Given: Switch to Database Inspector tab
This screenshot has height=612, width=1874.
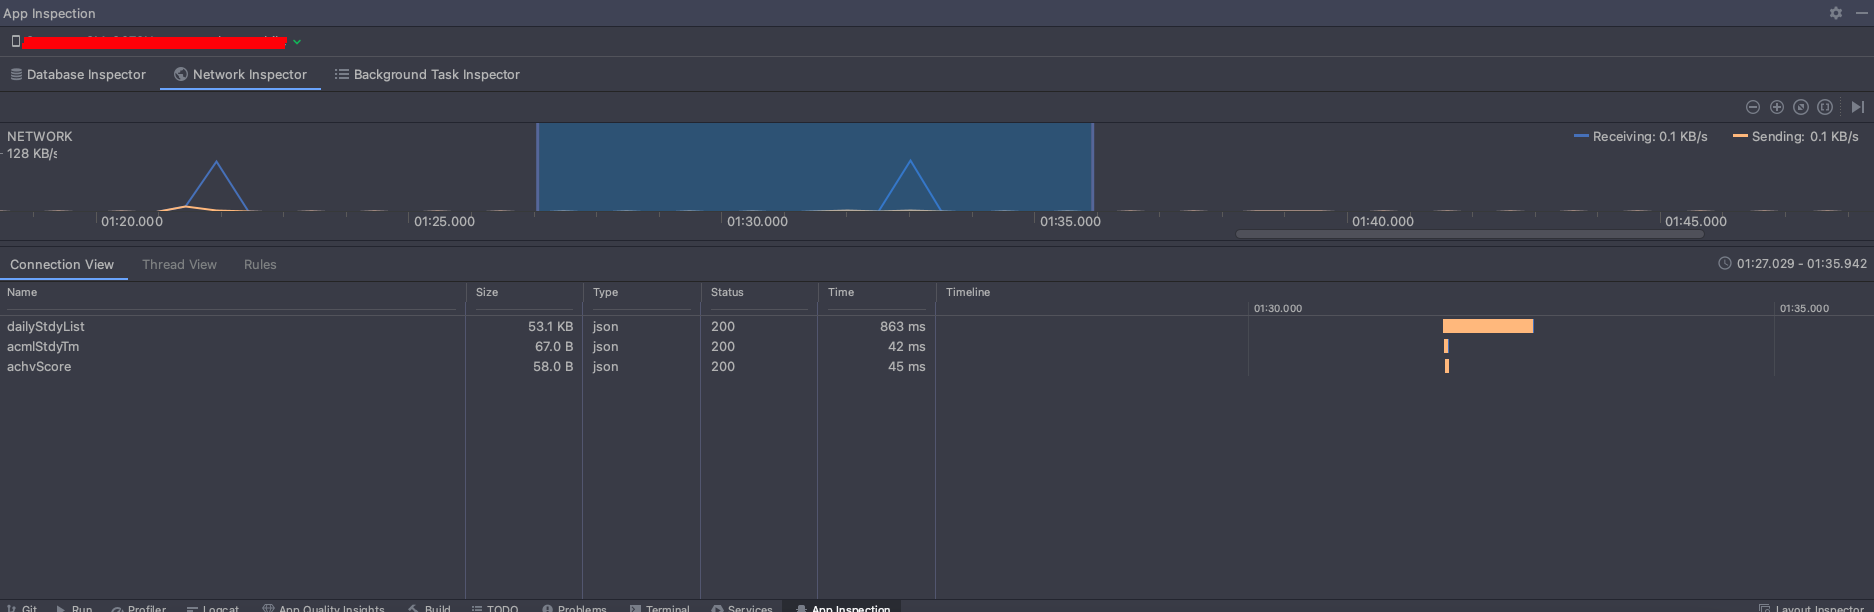Looking at the screenshot, I should pyautogui.click(x=78, y=74).
